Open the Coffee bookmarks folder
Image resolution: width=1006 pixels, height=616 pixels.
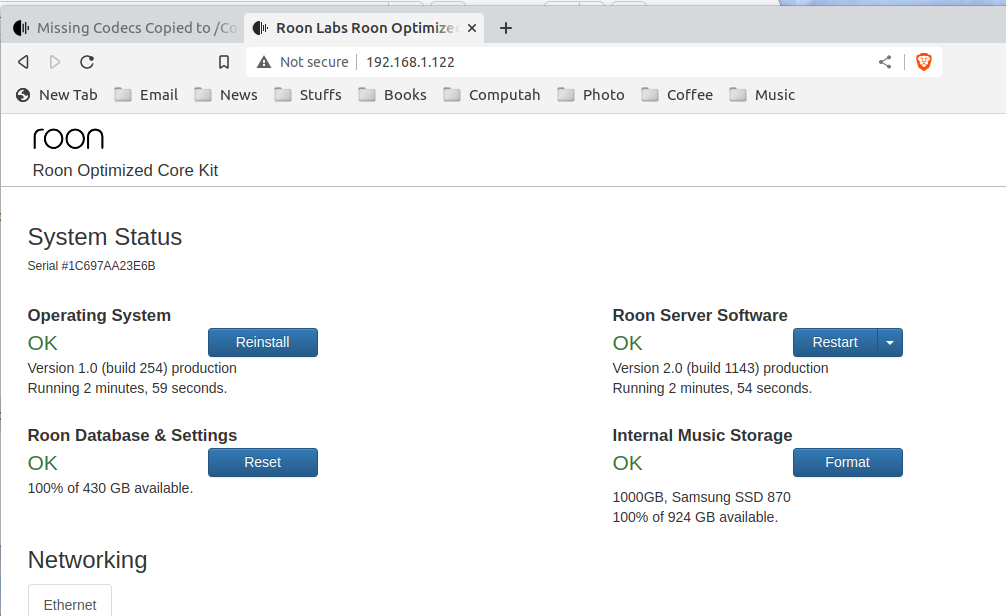pyautogui.click(x=677, y=95)
